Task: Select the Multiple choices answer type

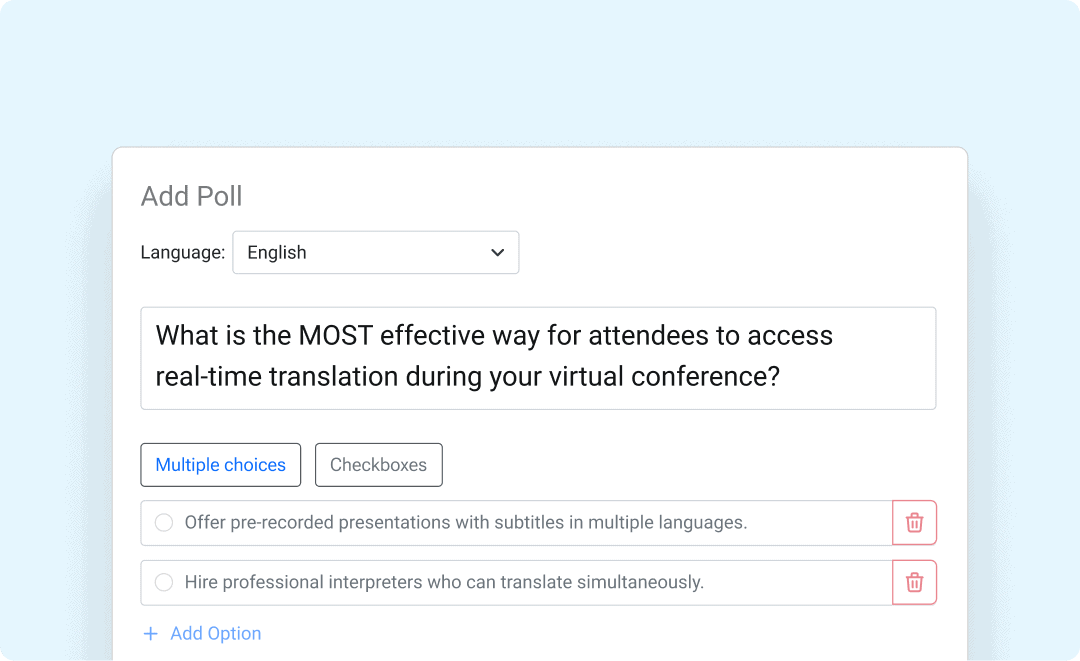Action: [220, 464]
